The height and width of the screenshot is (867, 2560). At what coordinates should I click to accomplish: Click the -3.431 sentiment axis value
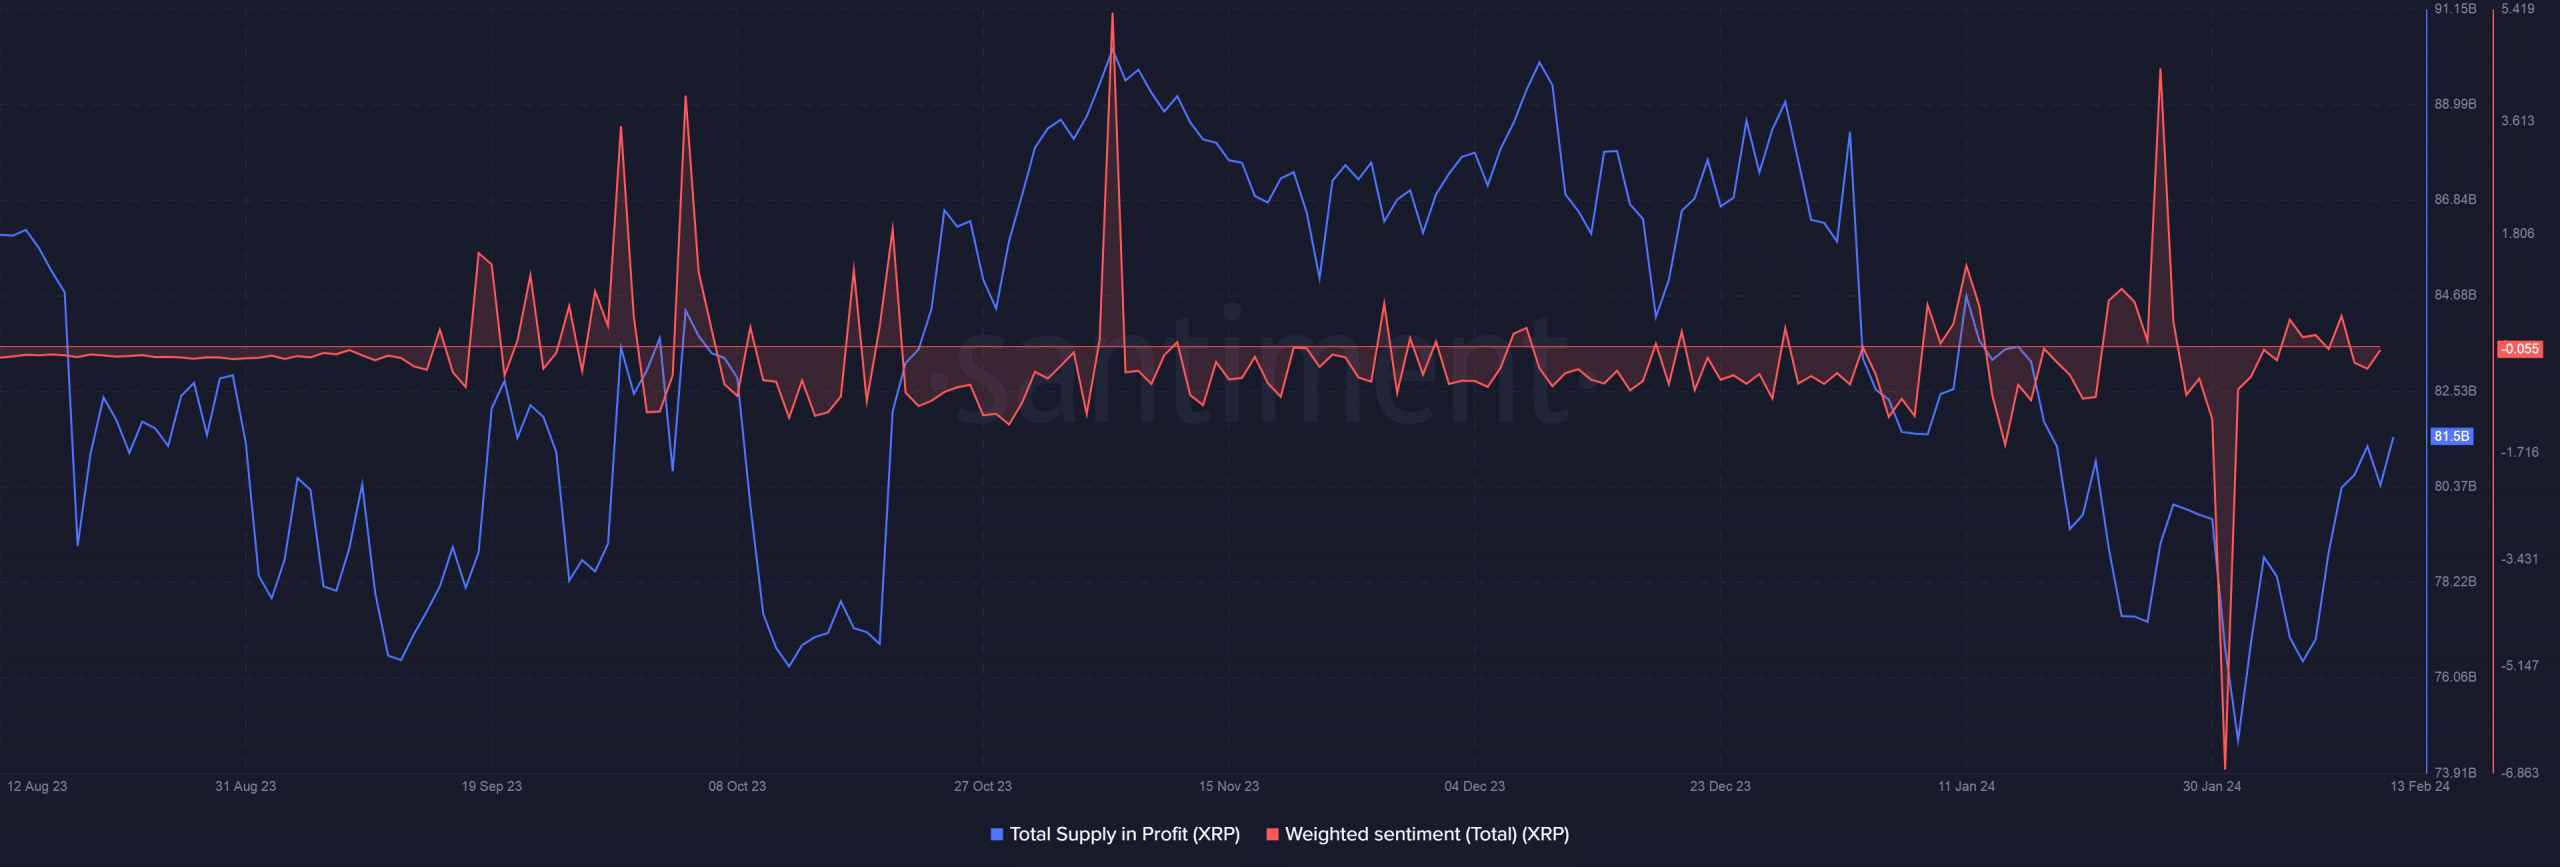[2520, 559]
